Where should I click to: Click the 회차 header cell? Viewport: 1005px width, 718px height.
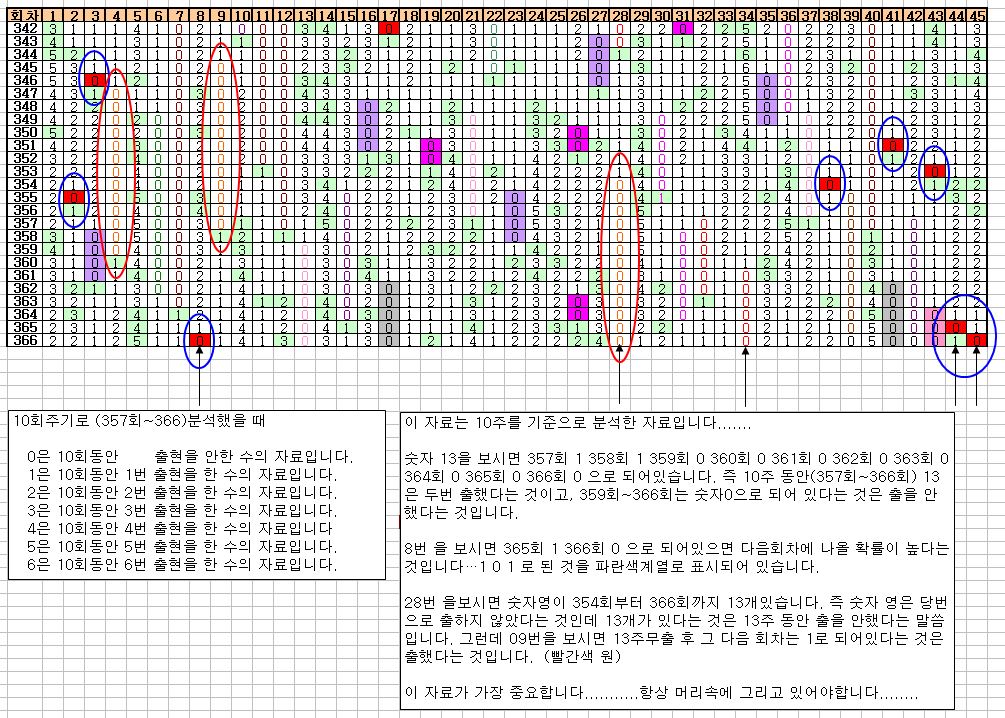tap(21, 14)
